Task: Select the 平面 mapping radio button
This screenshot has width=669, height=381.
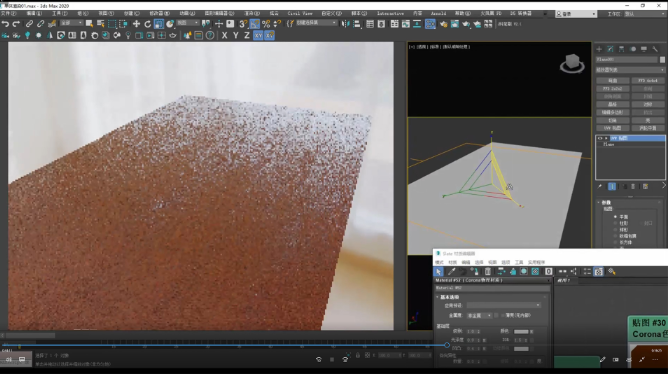Action: point(615,217)
